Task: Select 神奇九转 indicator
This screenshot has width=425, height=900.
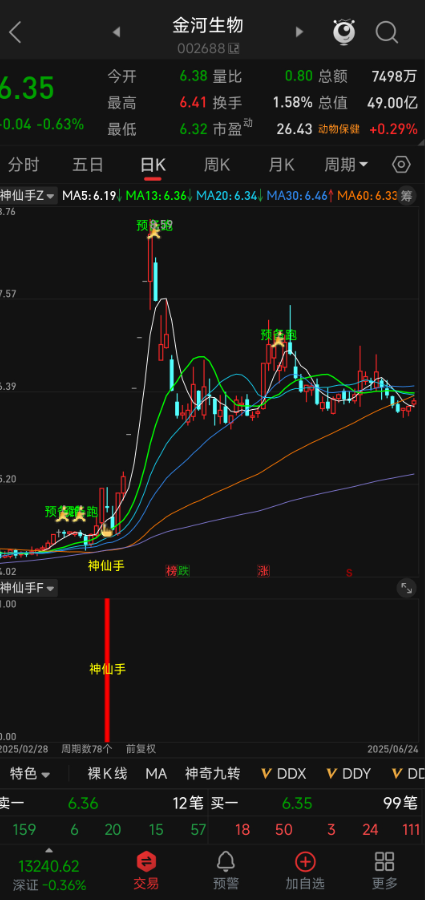Action: (212, 774)
